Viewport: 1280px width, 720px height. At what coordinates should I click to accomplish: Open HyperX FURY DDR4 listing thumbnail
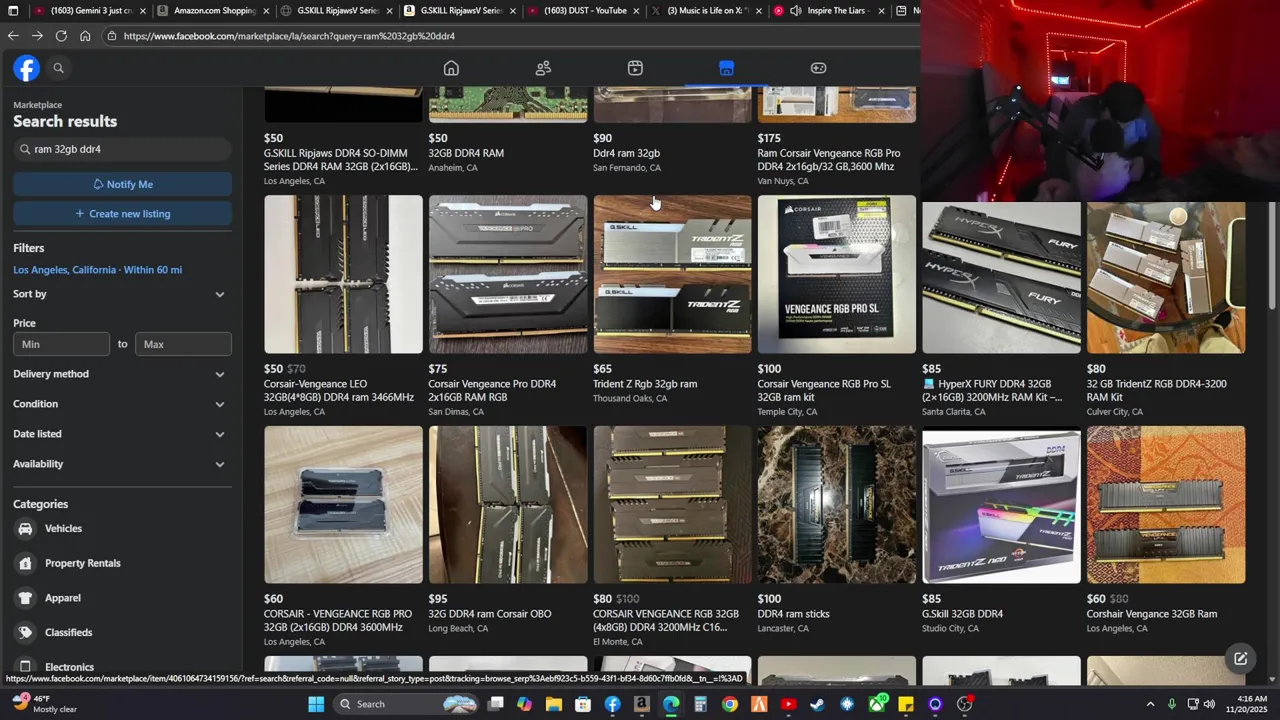point(1001,278)
